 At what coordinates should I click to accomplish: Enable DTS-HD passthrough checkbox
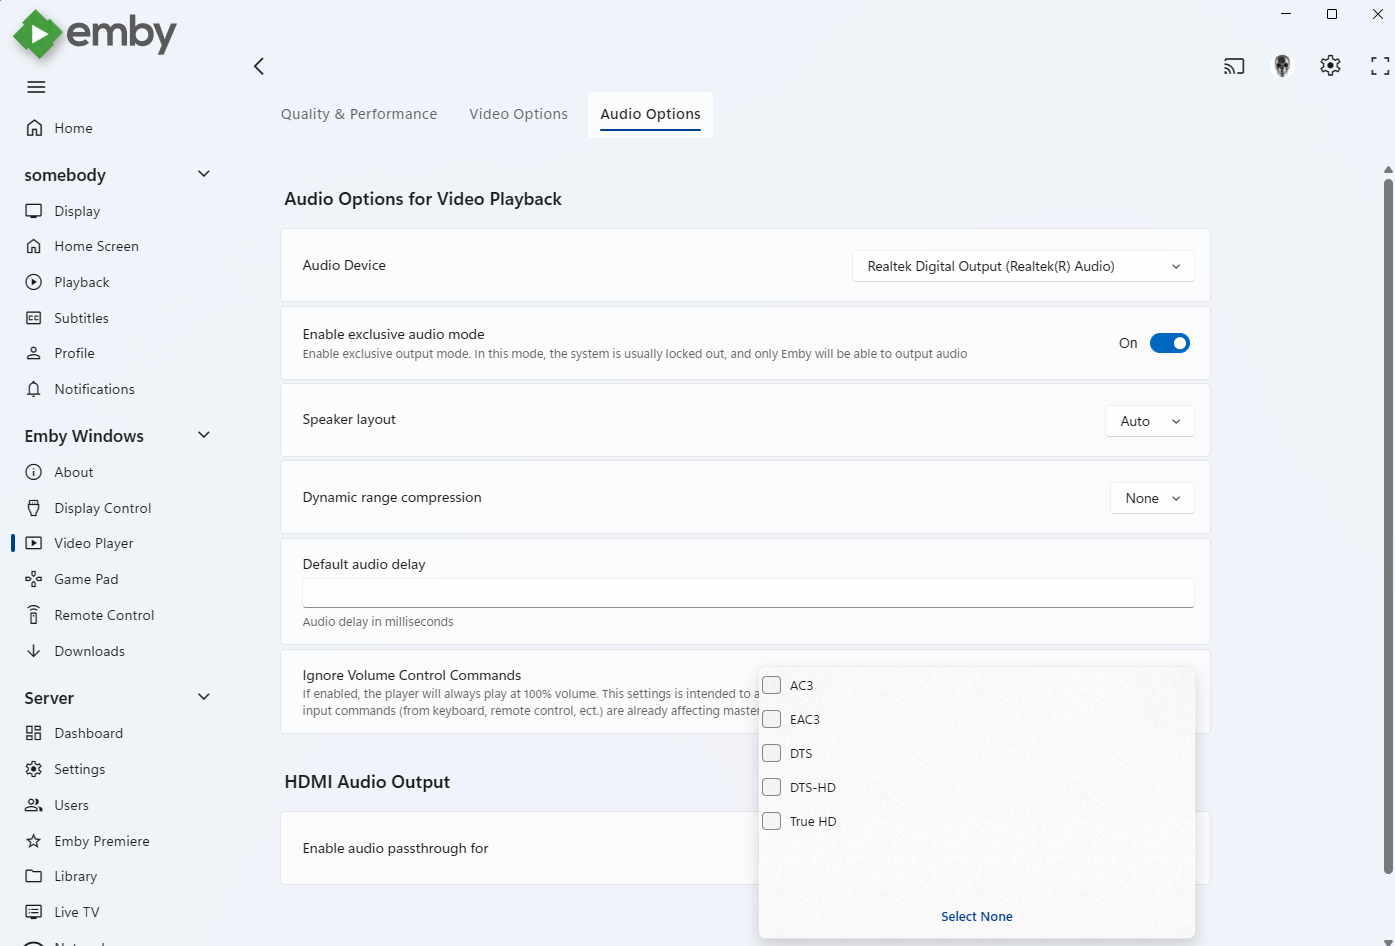(772, 787)
